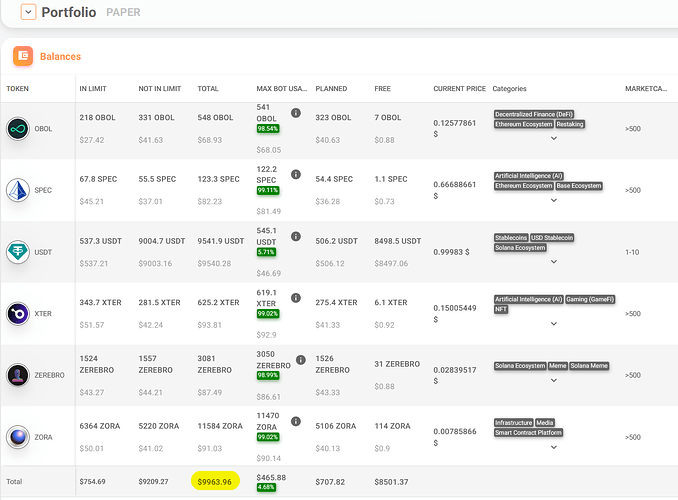Sort by IN LIMIT column header
This screenshot has width=678, height=500.
(x=93, y=89)
